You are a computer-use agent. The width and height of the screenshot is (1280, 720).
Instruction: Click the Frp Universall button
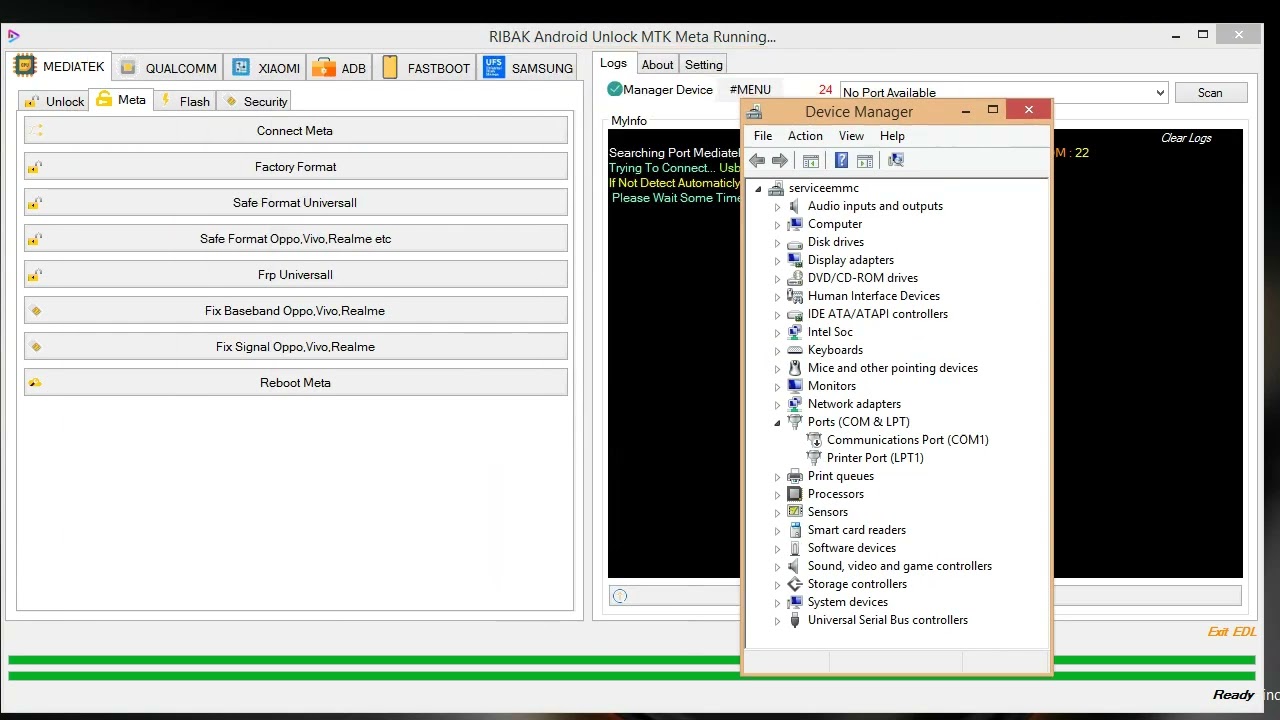point(296,275)
